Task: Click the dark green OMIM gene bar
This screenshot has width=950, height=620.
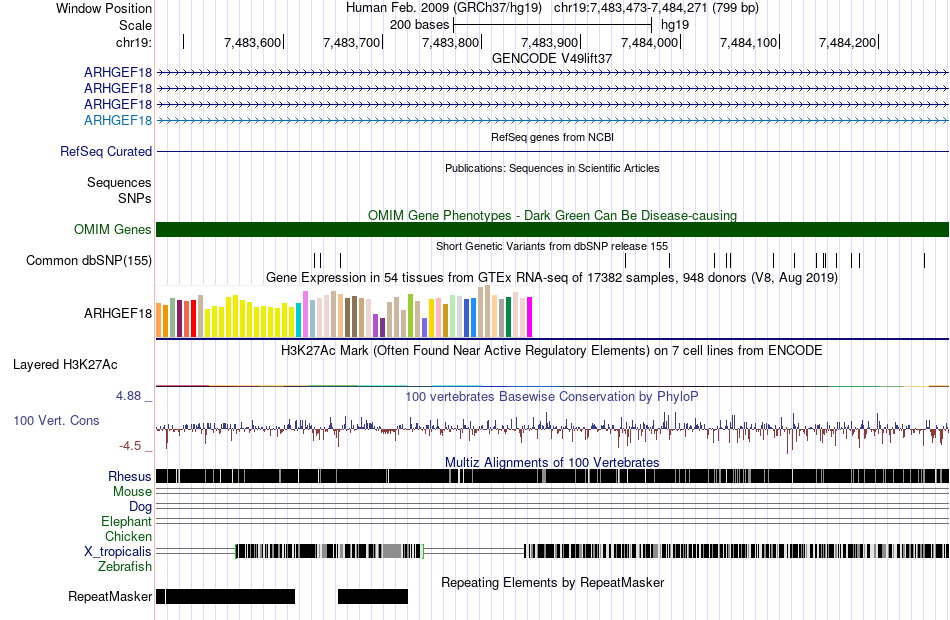Action: click(x=552, y=230)
